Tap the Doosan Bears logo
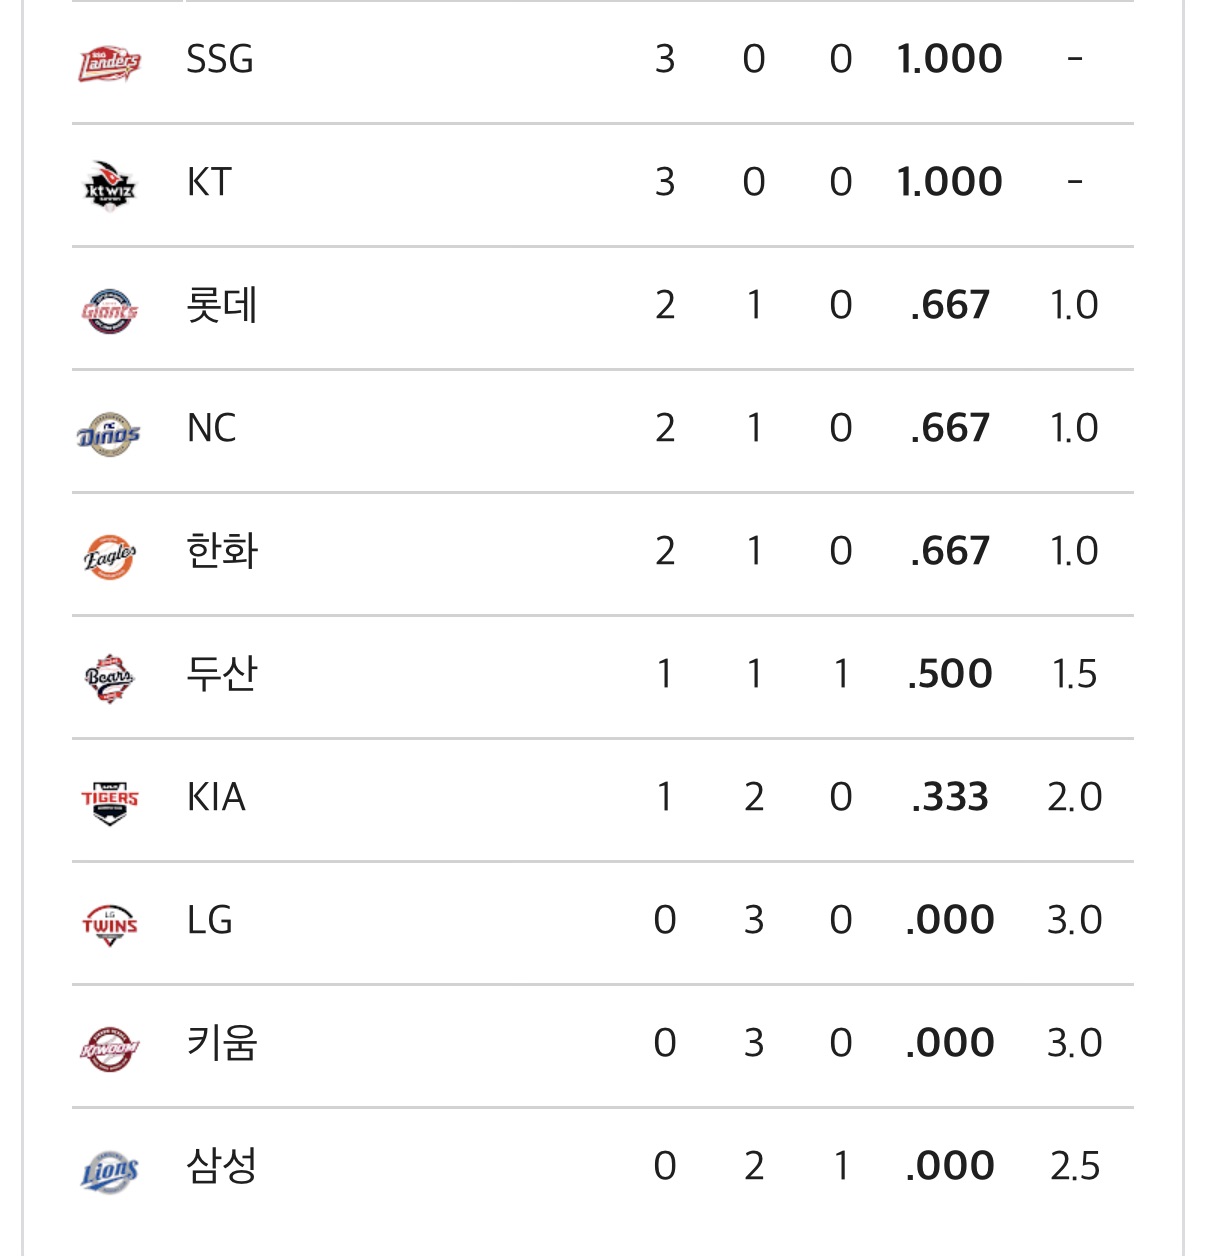The image size is (1206, 1256). [110, 679]
